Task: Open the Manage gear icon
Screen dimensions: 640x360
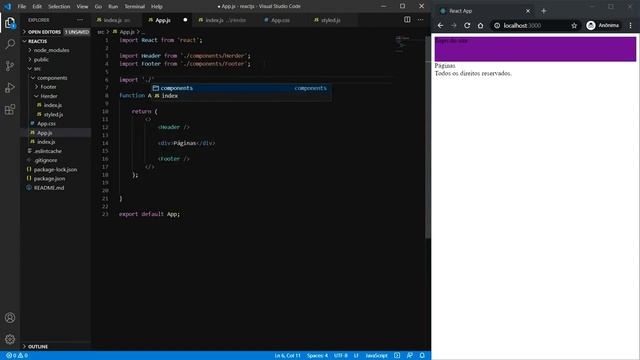Action: pyautogui.click(x=10, y=339)
